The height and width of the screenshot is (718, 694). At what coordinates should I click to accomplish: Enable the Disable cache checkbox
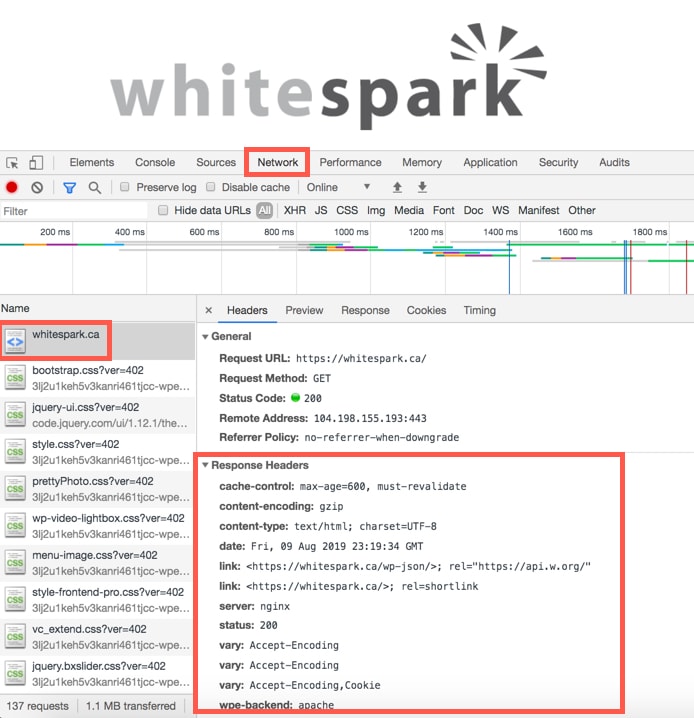tap(211, 187)
